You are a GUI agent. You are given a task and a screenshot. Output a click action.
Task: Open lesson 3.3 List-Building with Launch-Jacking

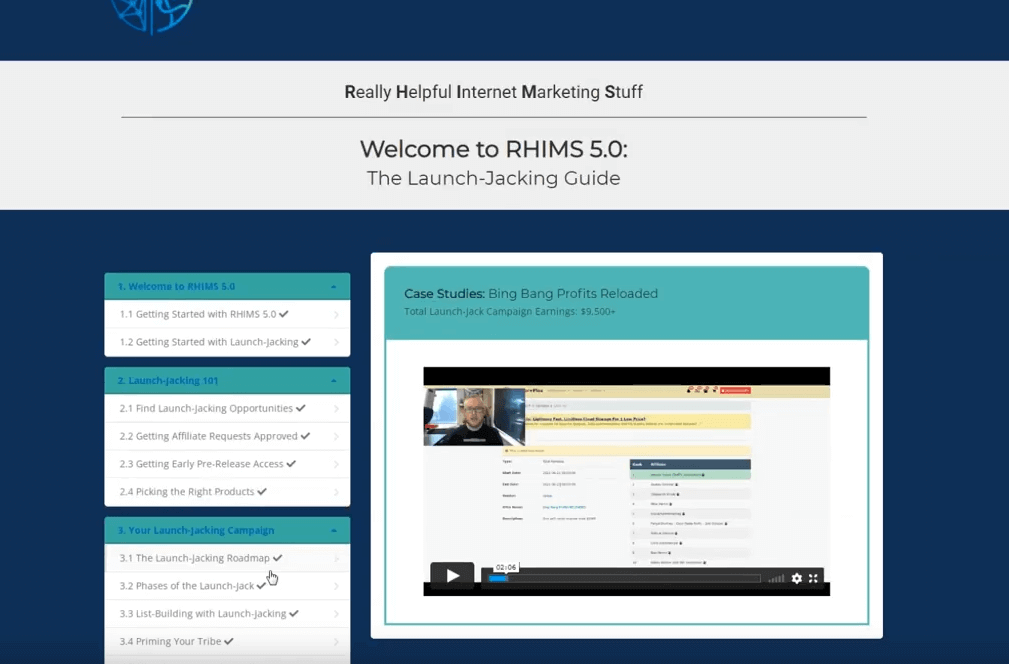click(227, 613)
